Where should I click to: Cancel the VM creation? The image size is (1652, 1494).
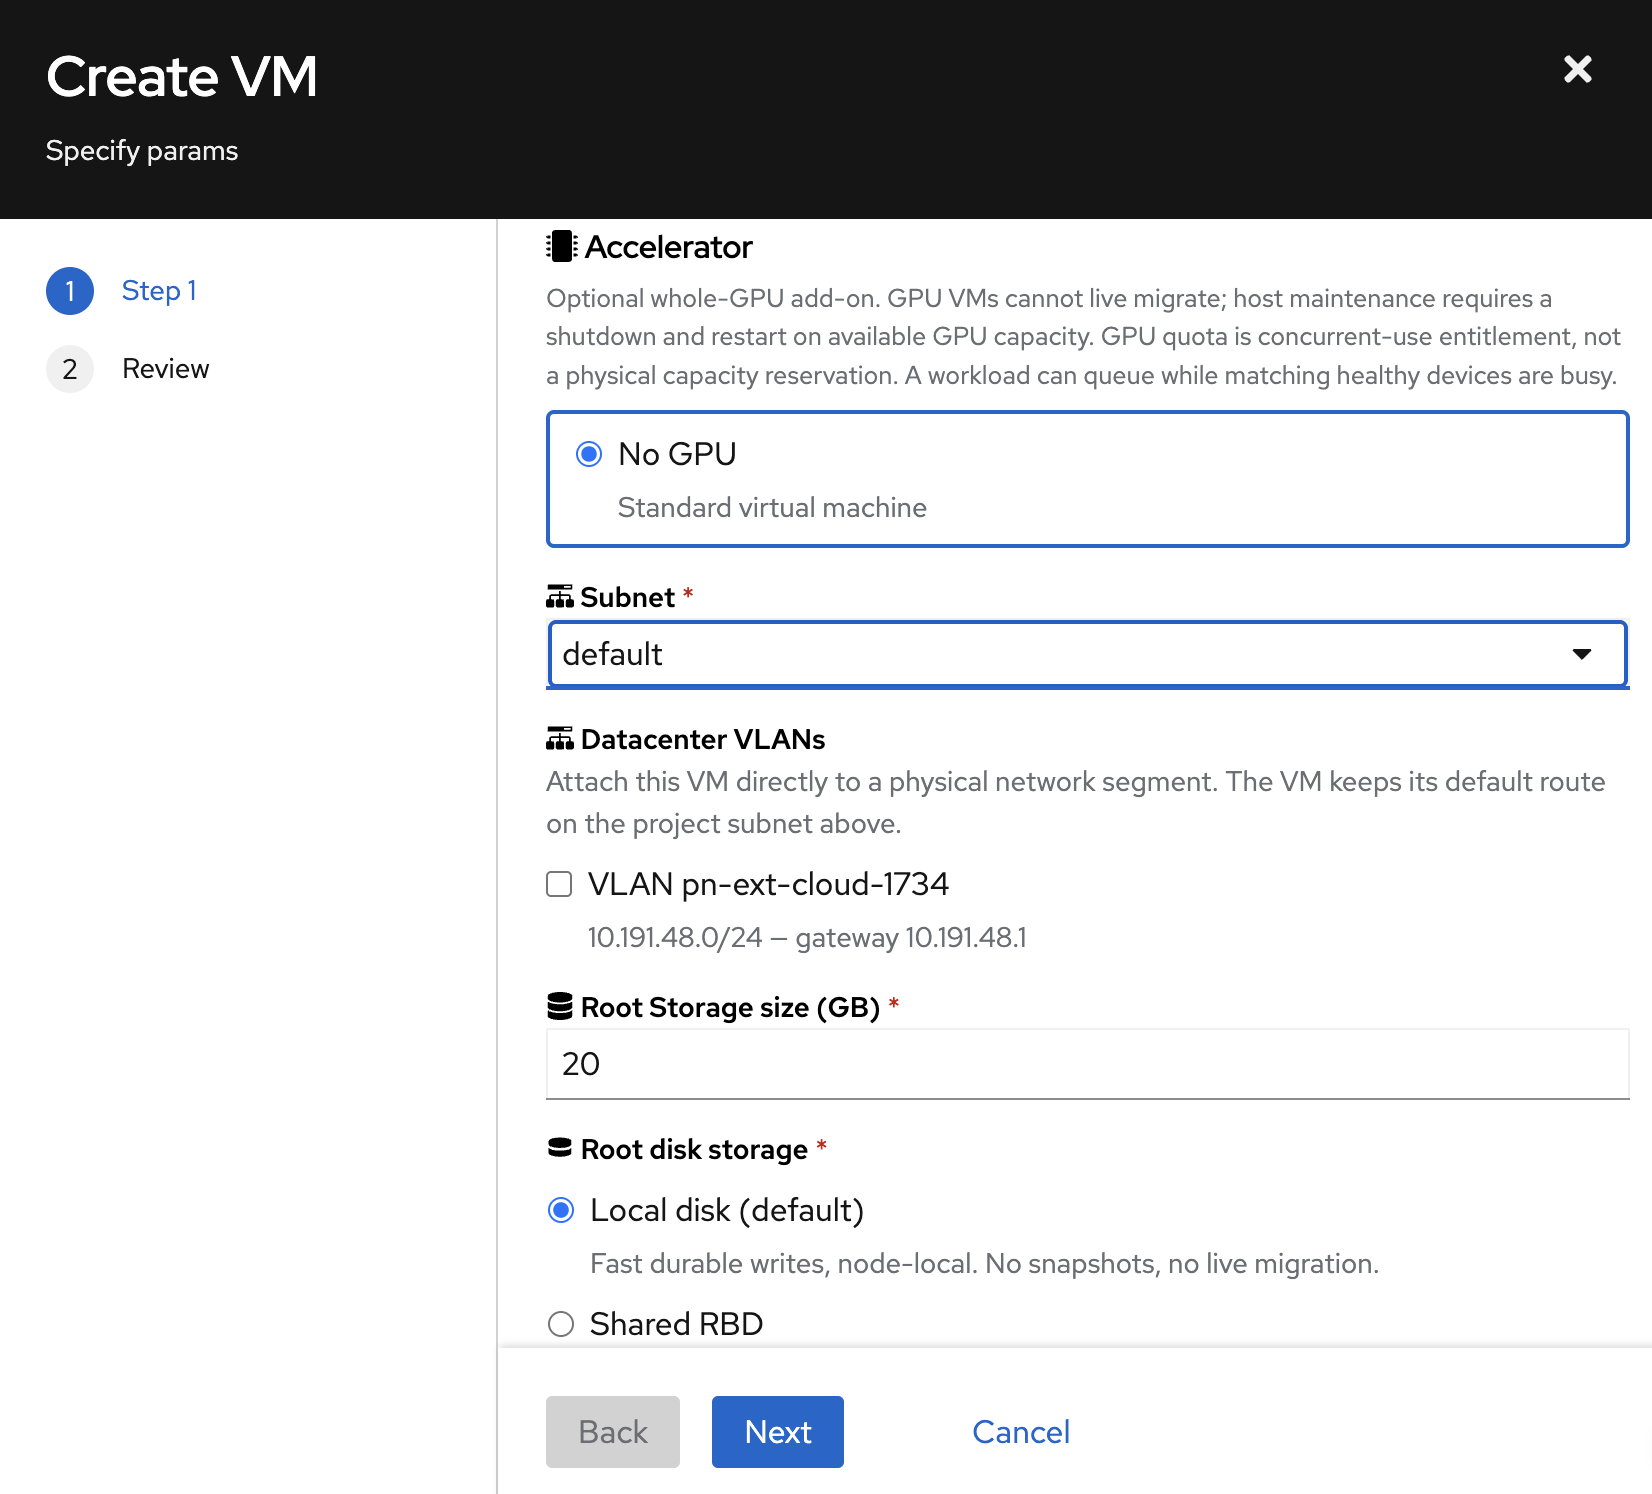click(x=1021, y=1432)
